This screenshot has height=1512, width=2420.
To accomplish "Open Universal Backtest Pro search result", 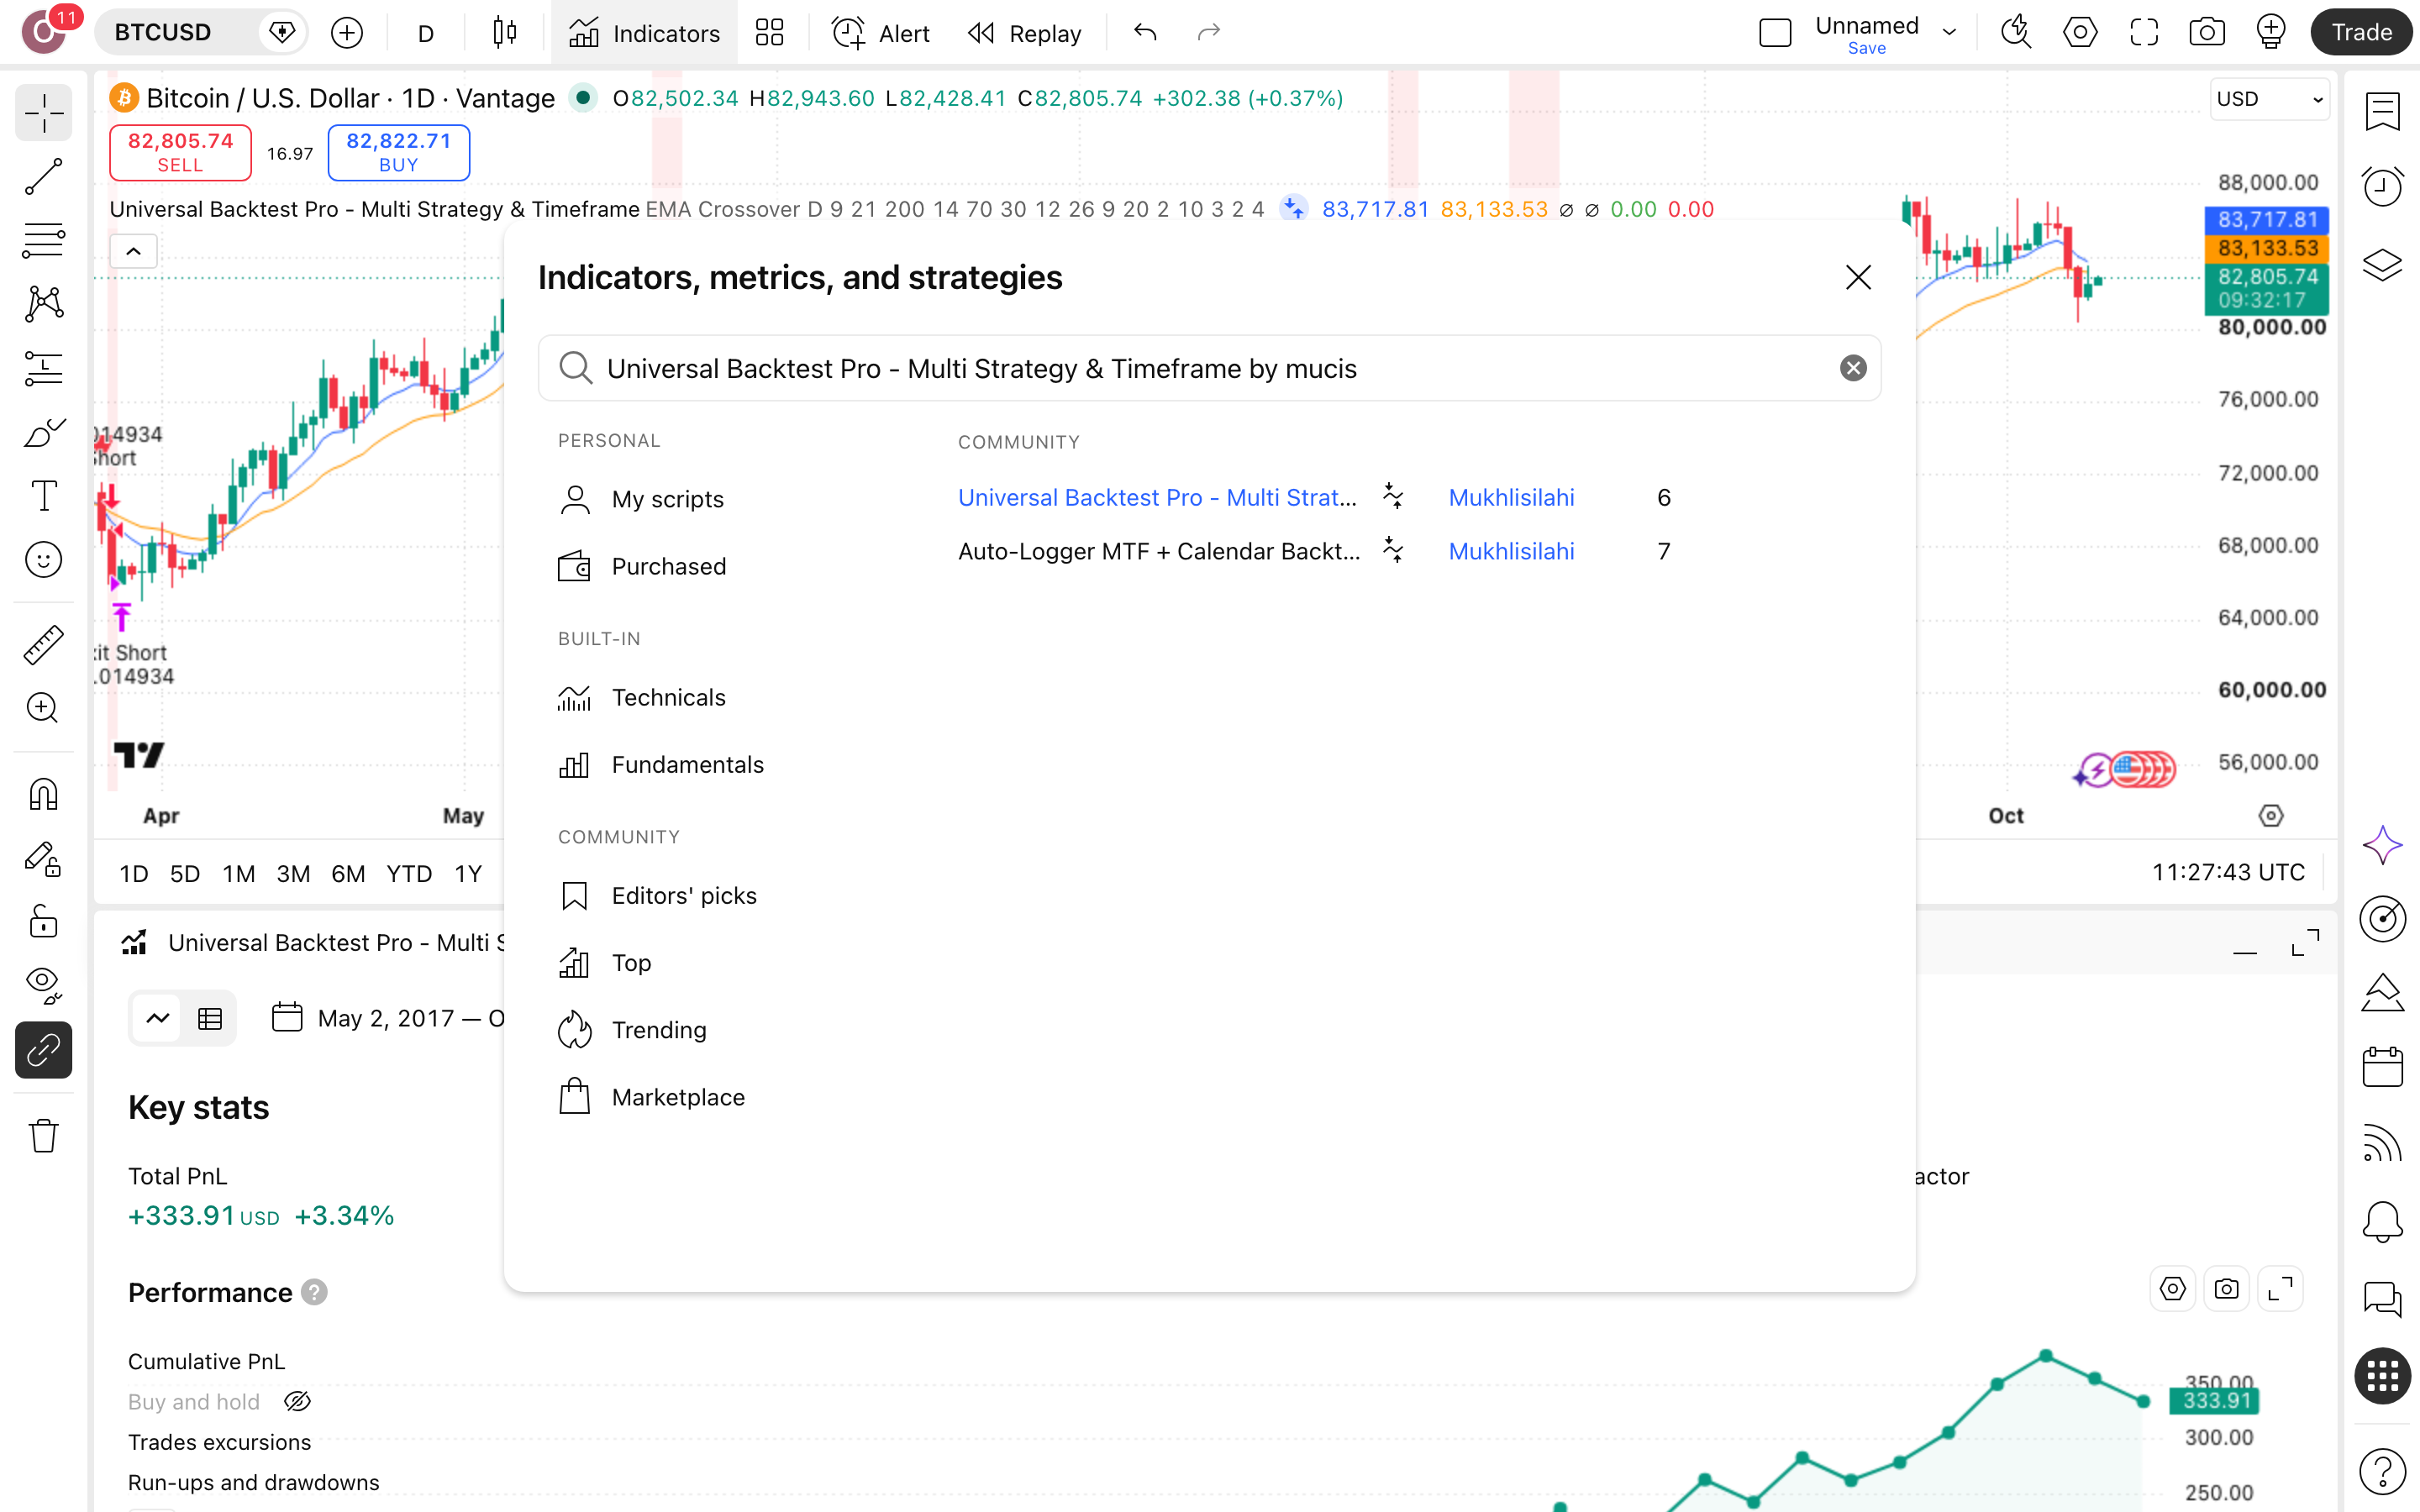I will 1157,497.
